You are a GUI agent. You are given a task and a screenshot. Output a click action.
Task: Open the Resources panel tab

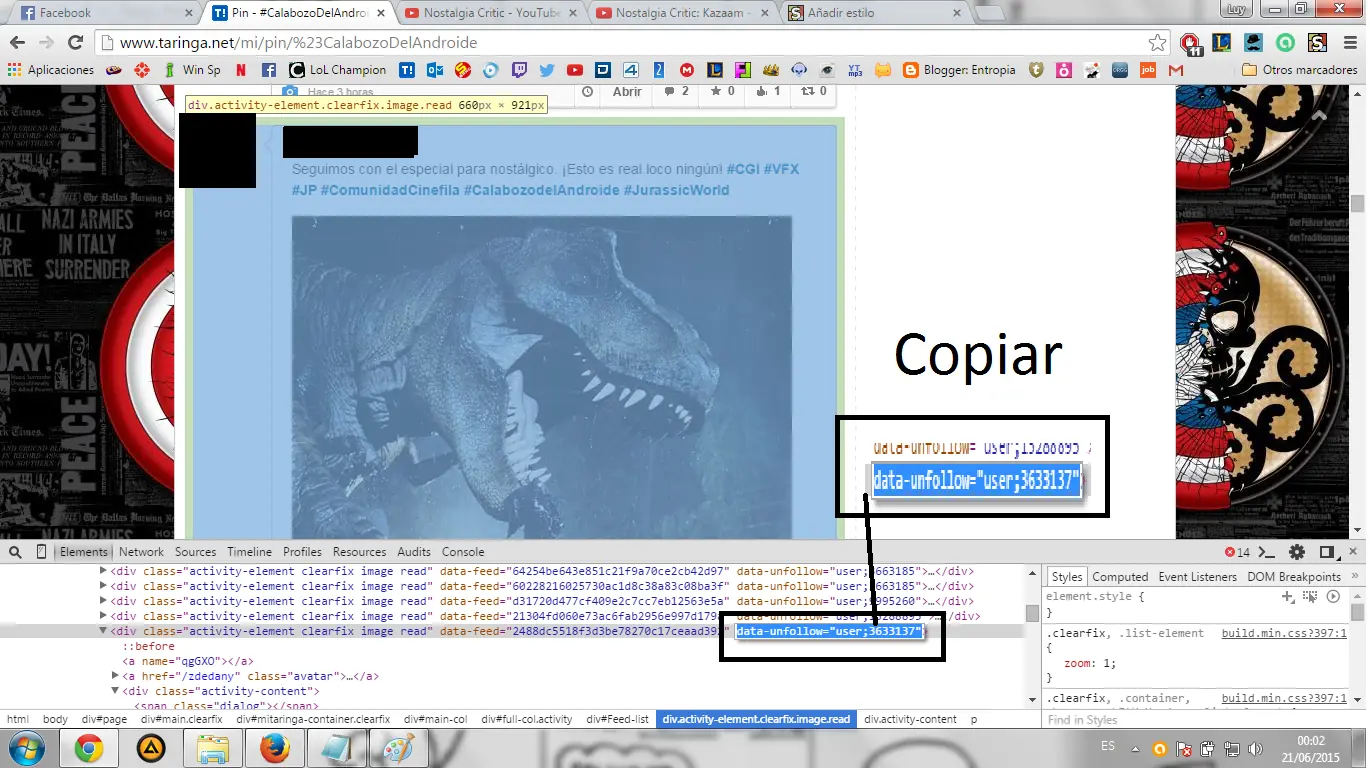359,552
